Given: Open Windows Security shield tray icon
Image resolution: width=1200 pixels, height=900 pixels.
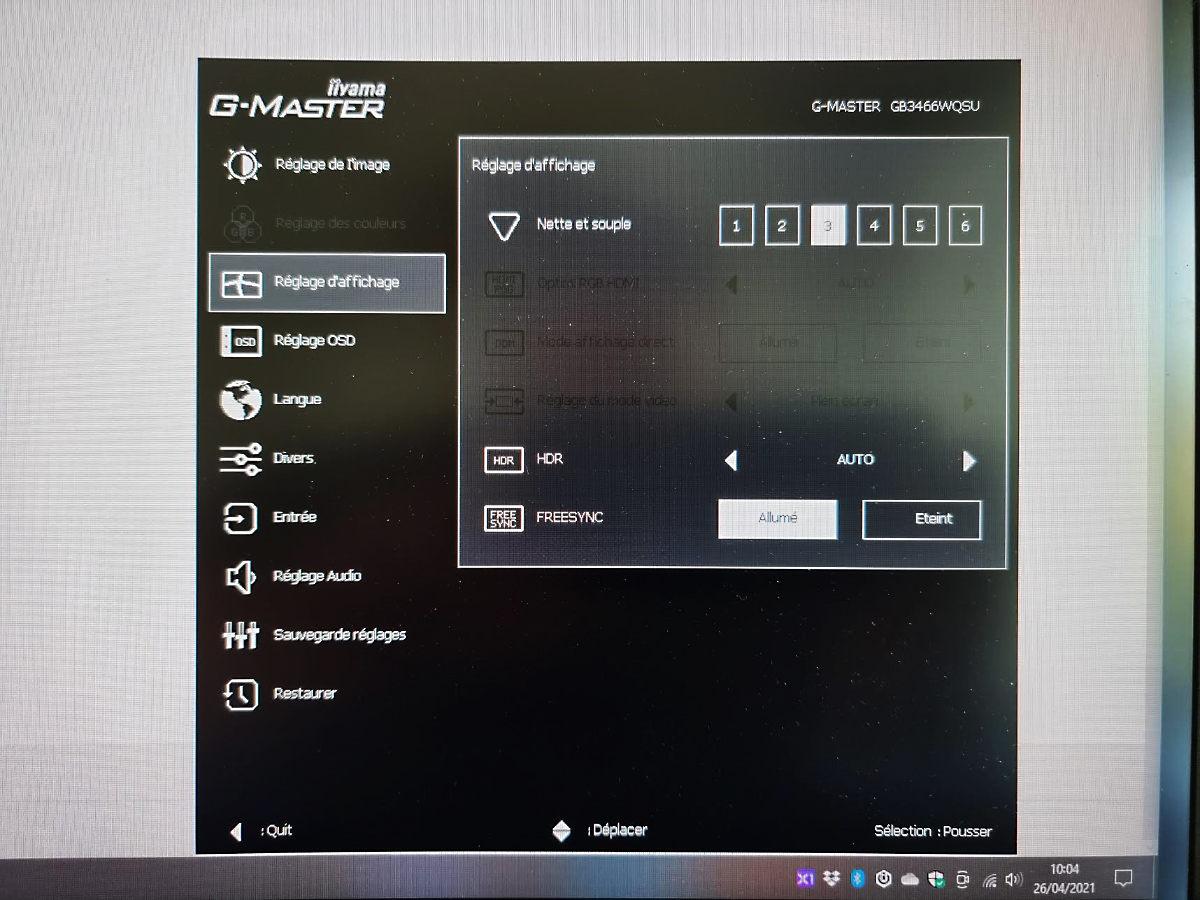Looking at the screenshot, I should click(x=936, y=879).
